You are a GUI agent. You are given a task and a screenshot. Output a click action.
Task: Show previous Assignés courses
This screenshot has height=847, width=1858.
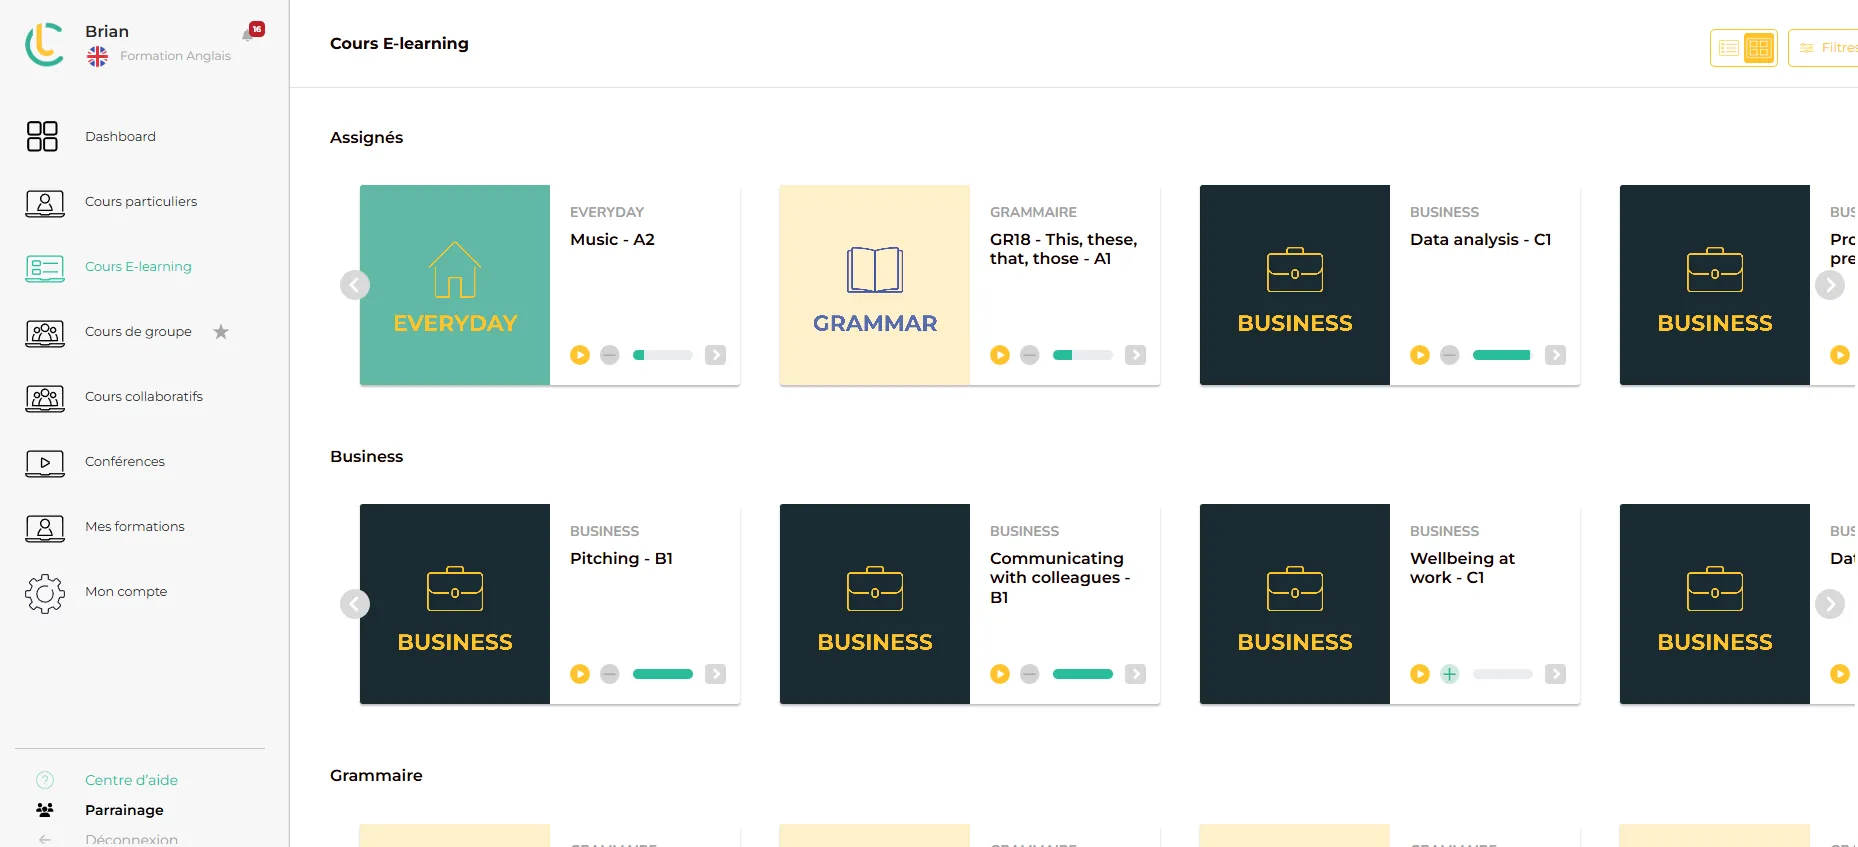(x=355, y=285)
